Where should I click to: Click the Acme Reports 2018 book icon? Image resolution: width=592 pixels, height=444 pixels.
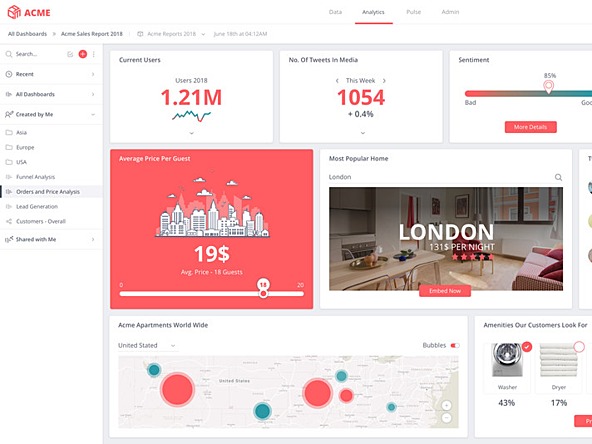click(140, 34)
